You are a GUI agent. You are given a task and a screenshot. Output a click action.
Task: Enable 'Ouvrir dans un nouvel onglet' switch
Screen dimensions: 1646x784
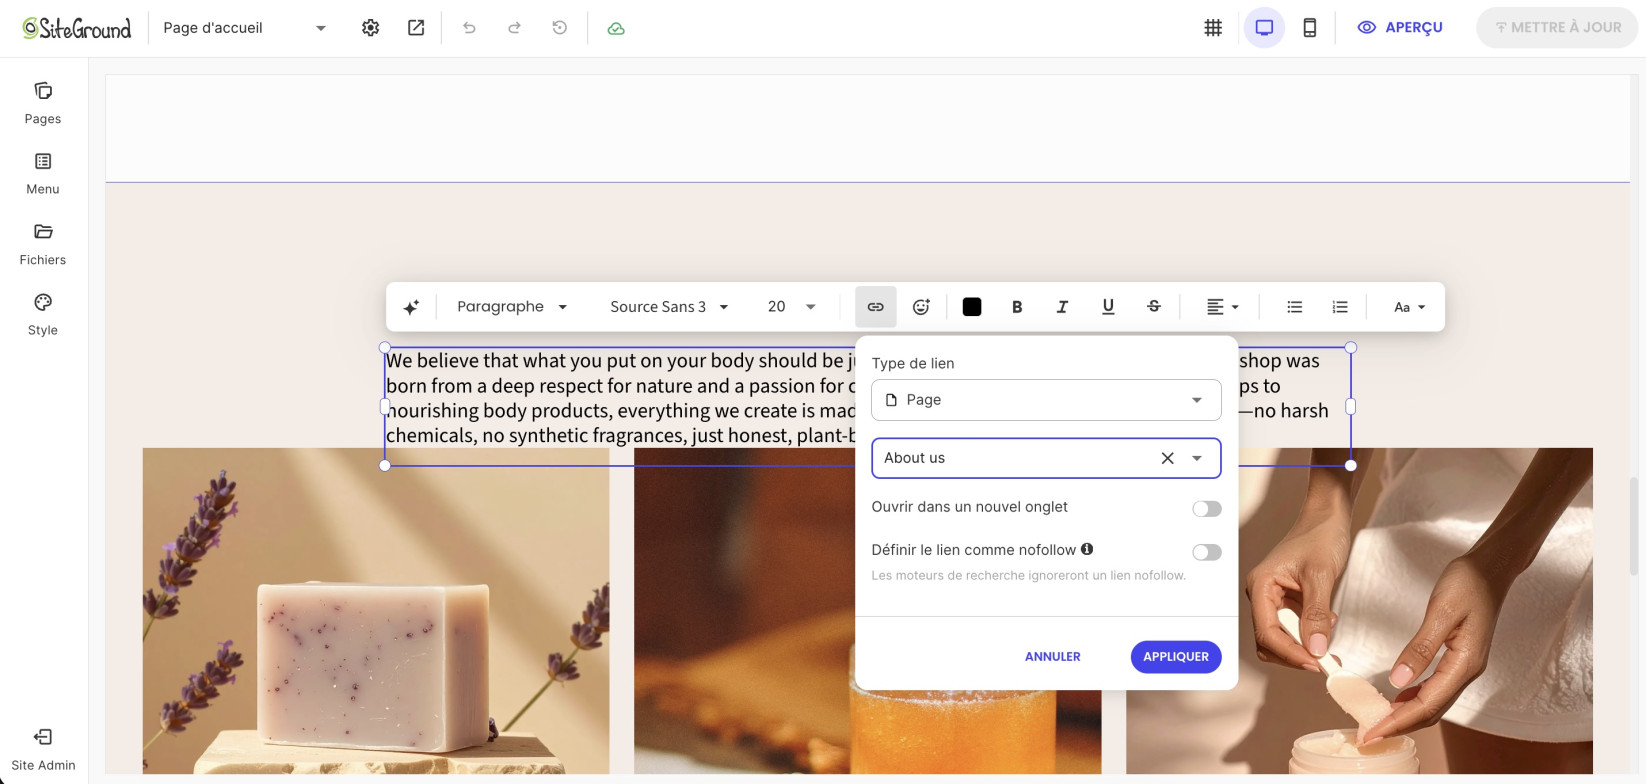click(x=1206, y=509)
